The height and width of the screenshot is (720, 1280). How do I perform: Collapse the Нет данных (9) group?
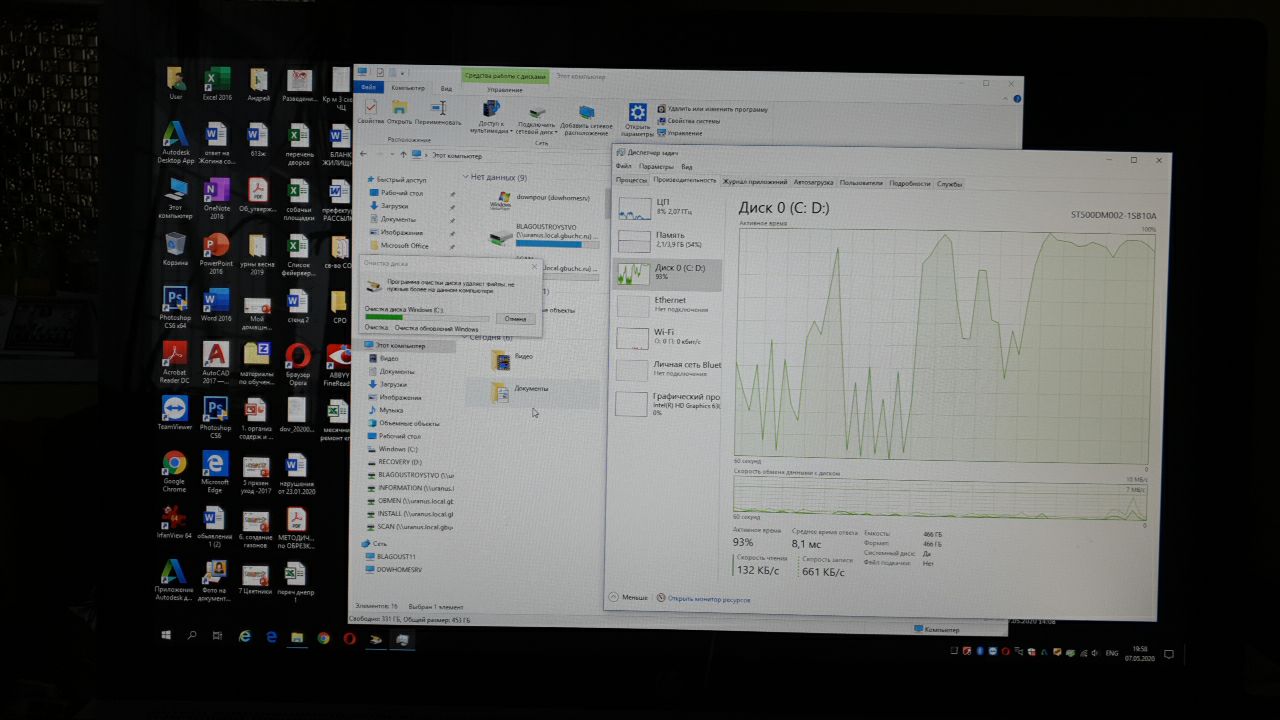click(466, 177)
